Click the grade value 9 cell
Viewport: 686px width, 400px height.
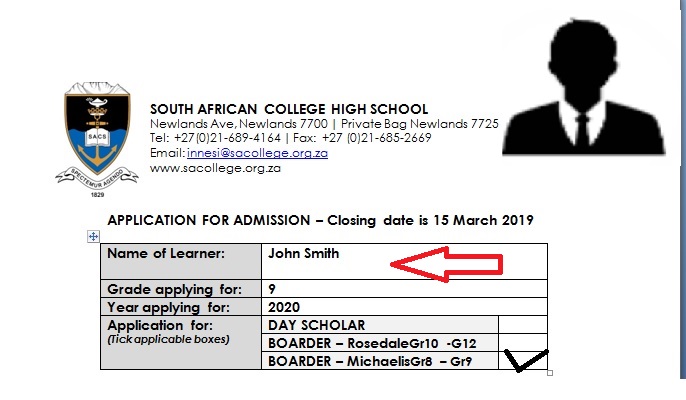point(400,289)
